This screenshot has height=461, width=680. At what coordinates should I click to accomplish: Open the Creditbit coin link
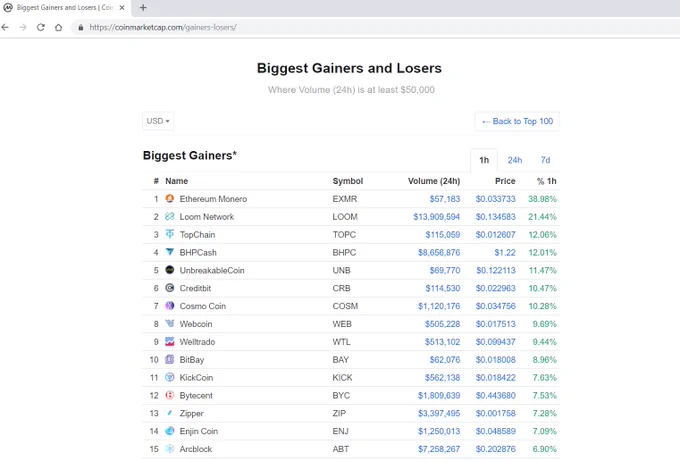195,288
